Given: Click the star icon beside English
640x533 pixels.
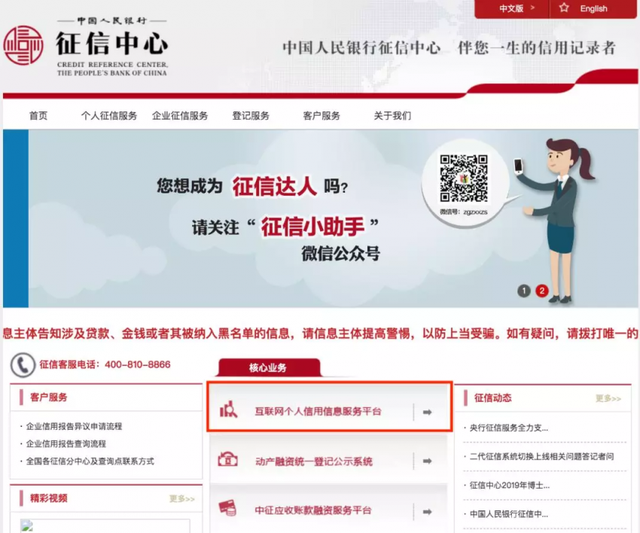Looking at the screenshot, I should click(x=564, y=8).
